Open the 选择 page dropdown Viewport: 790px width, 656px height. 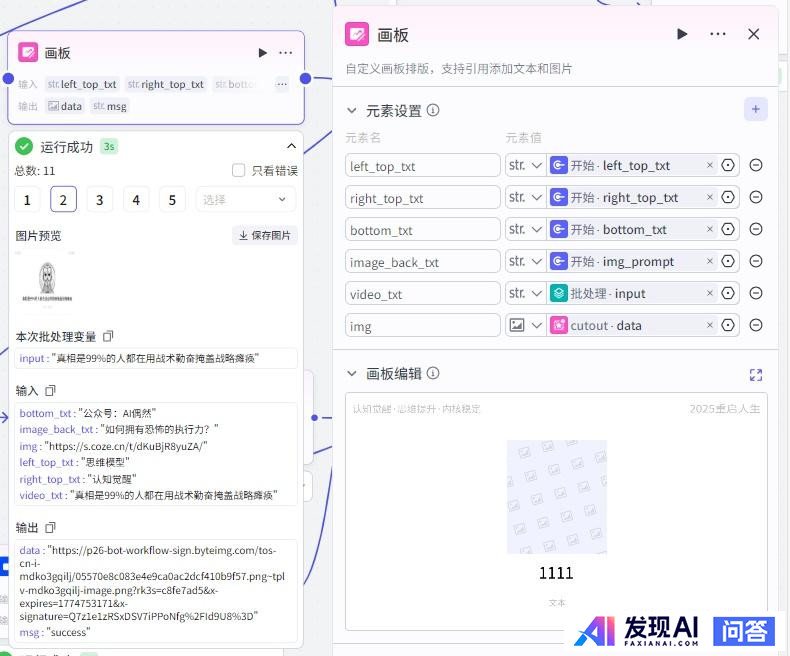245,200
